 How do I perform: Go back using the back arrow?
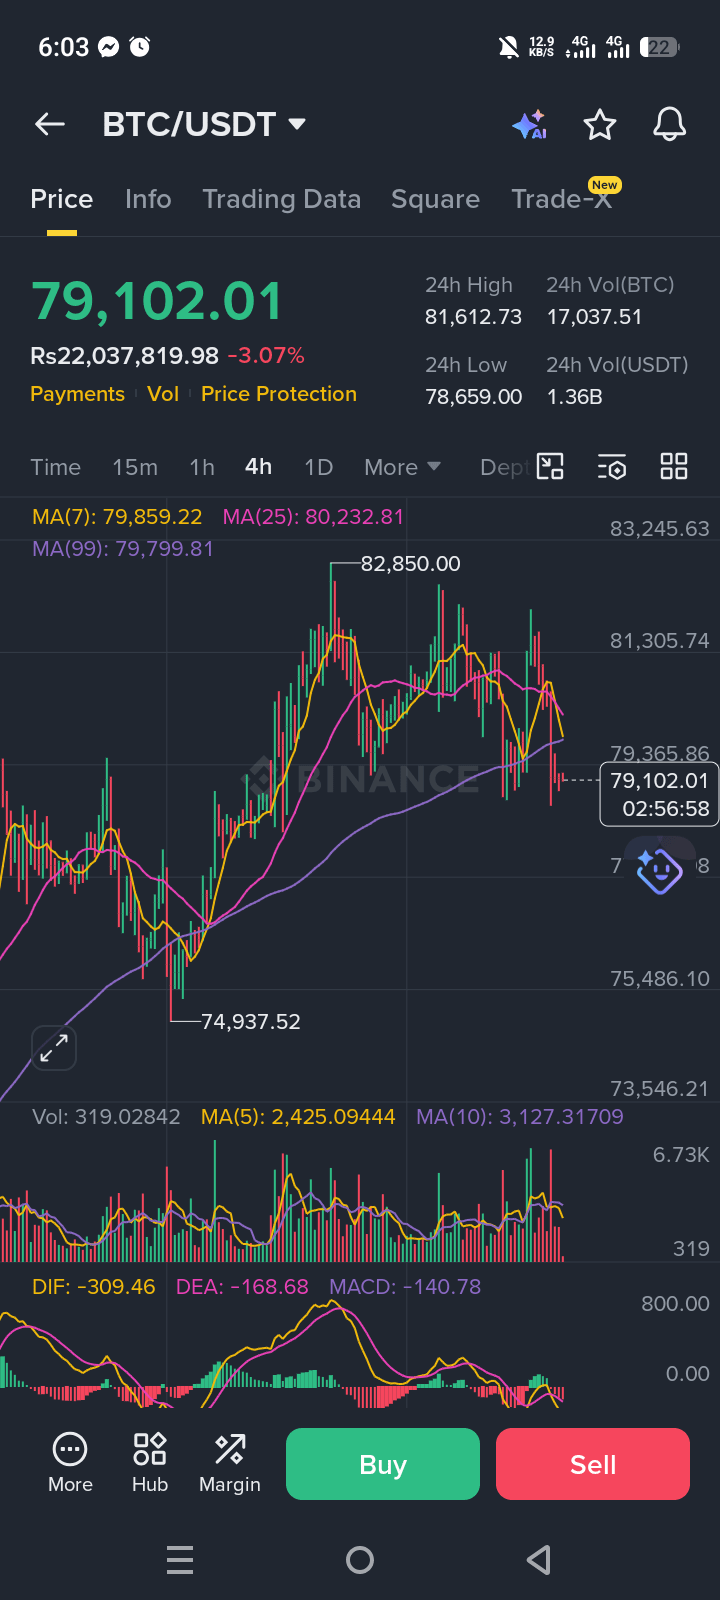[50, 124]
